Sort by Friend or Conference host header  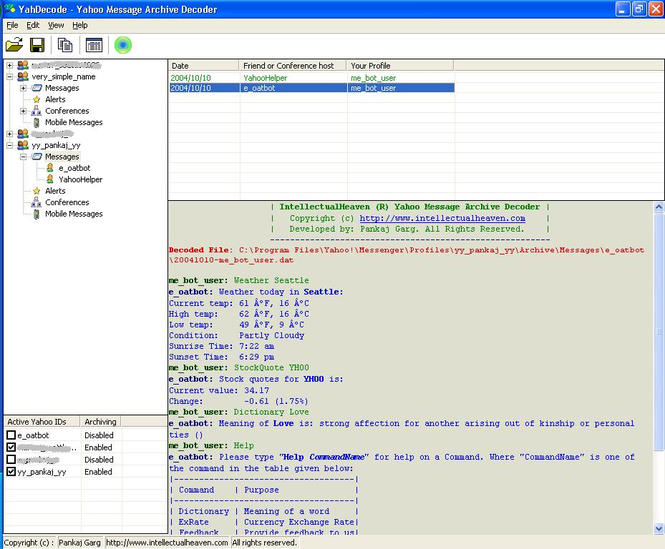pos(293,66)
